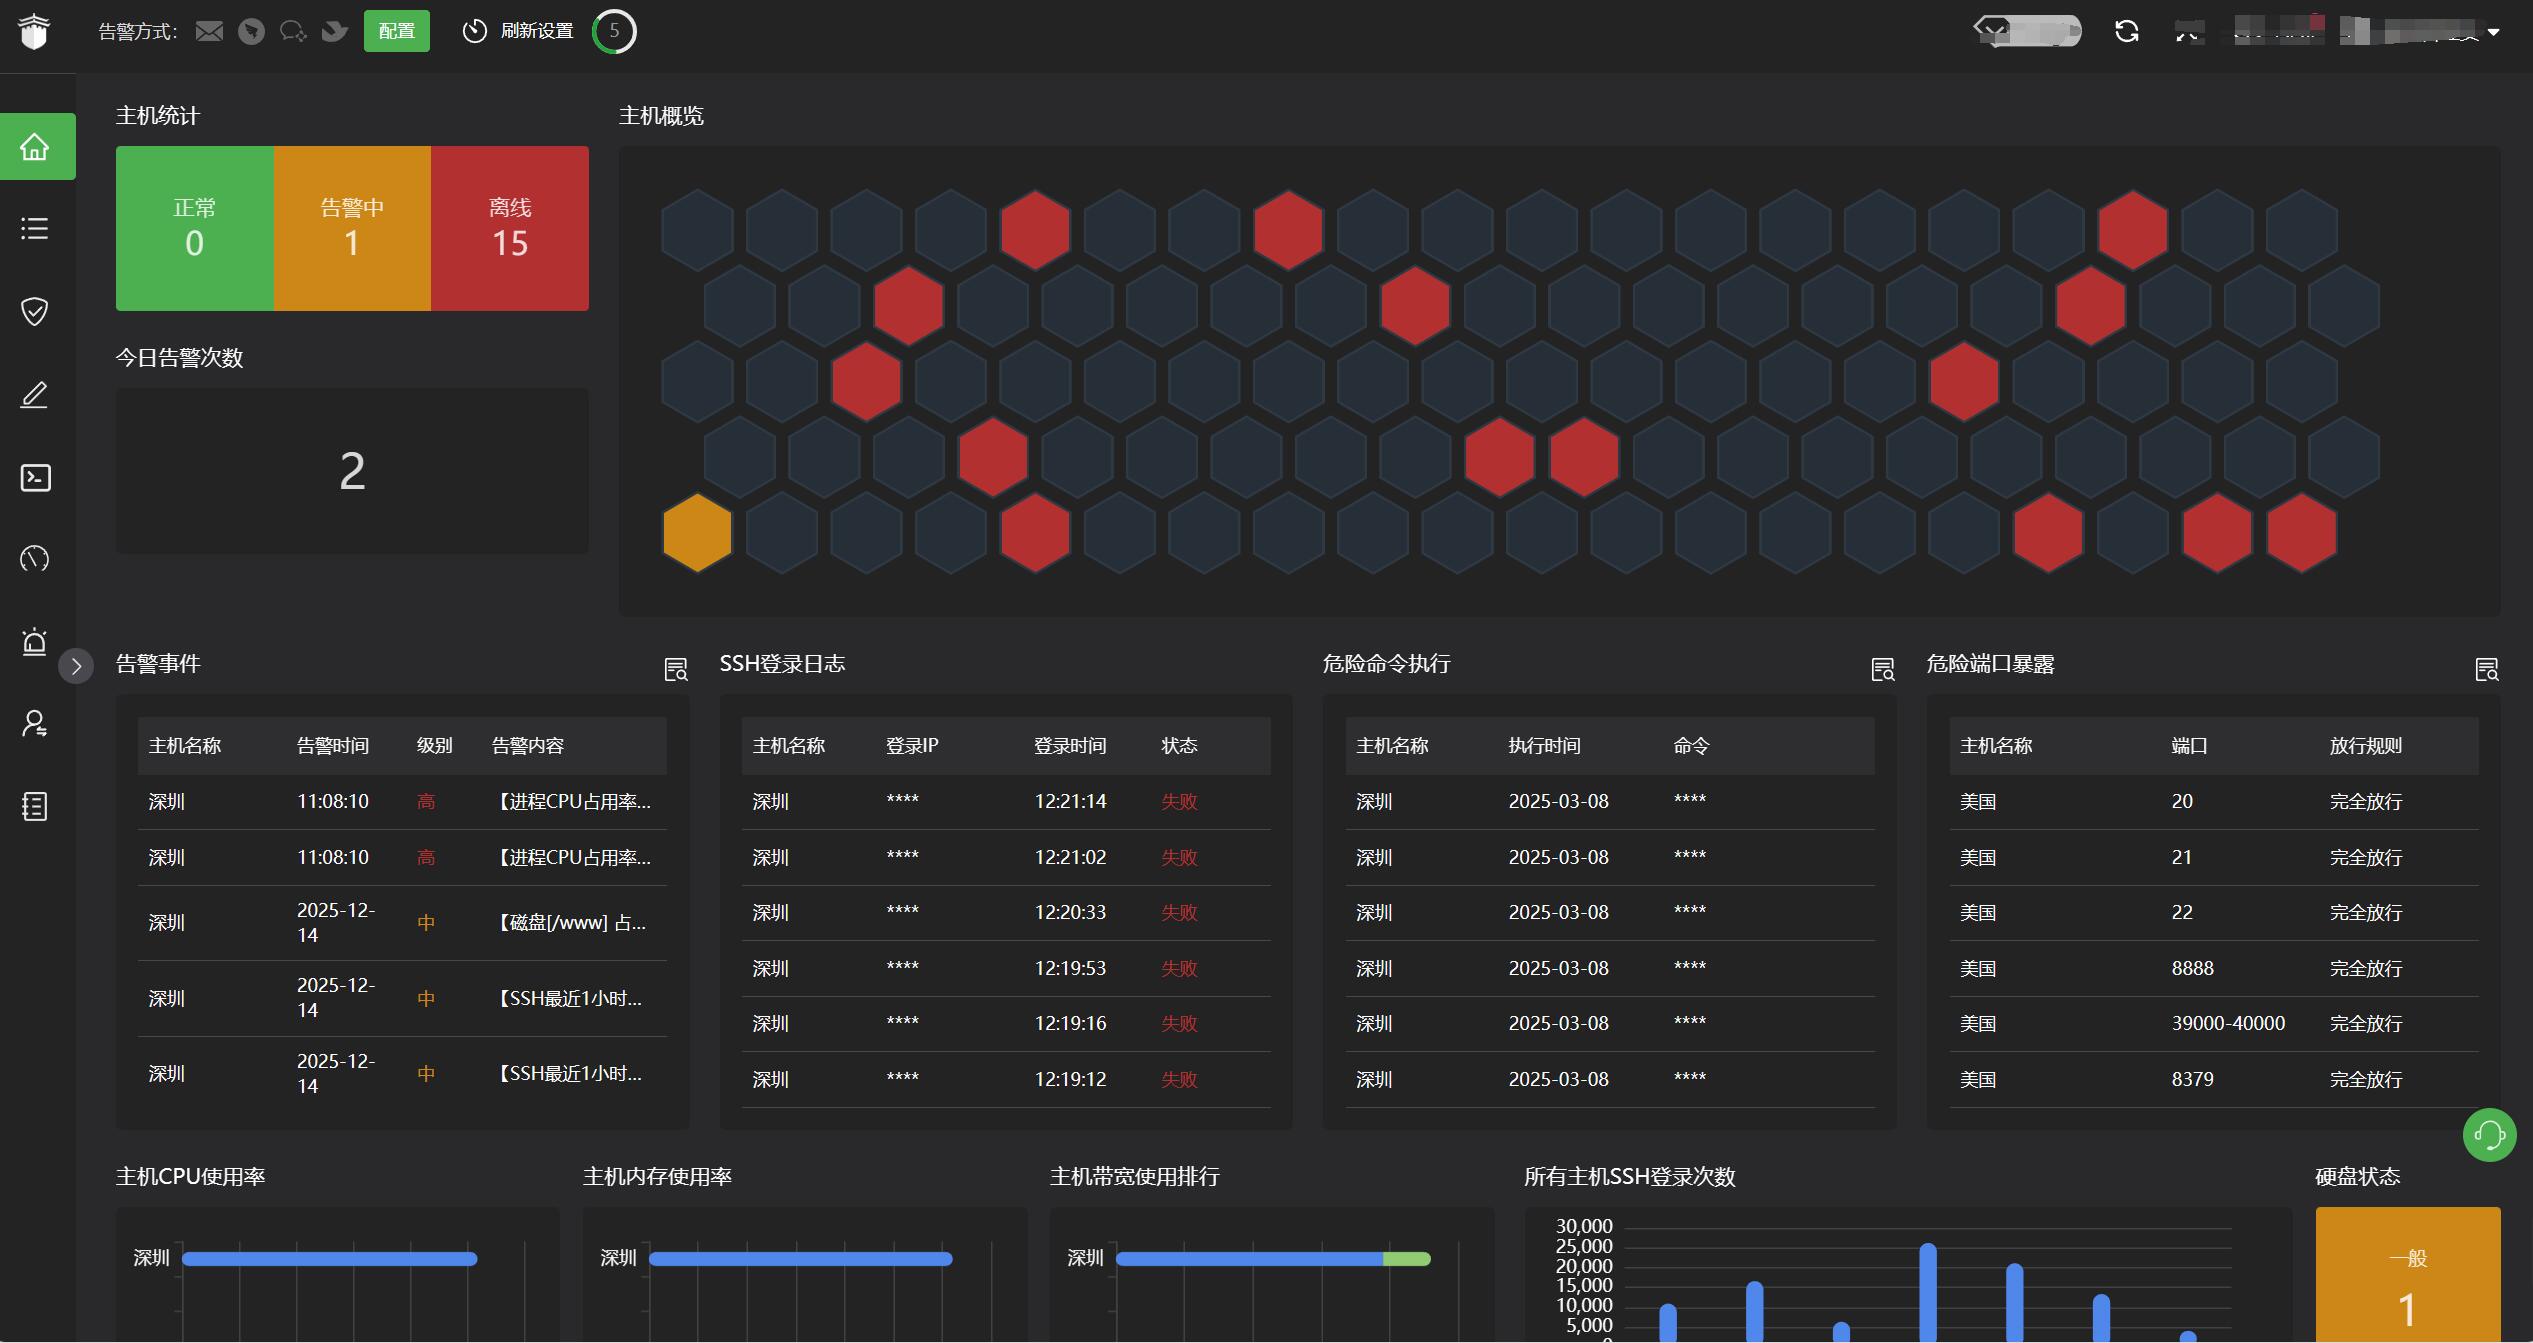This screenshot has width=2533, height=1343.
Task: Open the home dashboard sidebar icon
Action: click(x=35, y=147)
